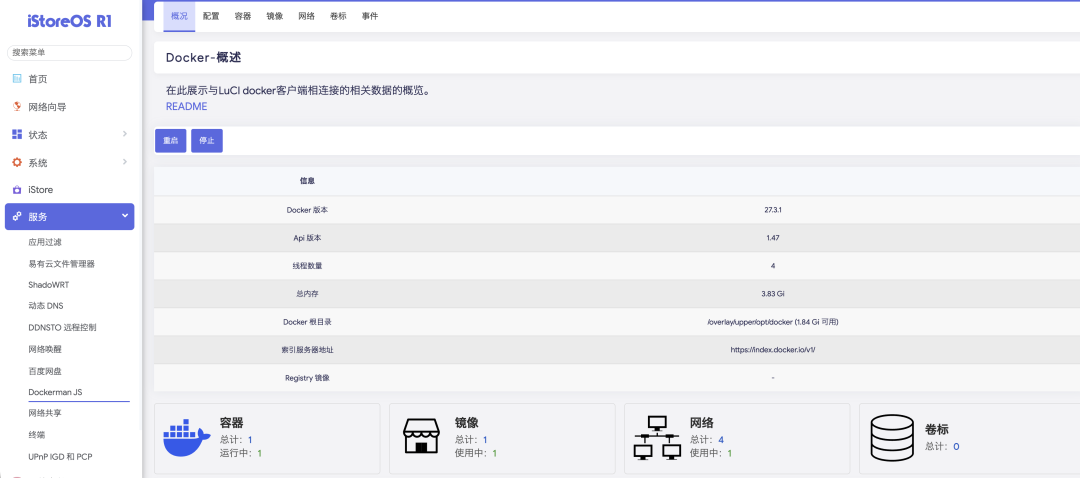The image size is (1080, 478).
Task: Click images 使用中 count 1
Action: [495, 453]
